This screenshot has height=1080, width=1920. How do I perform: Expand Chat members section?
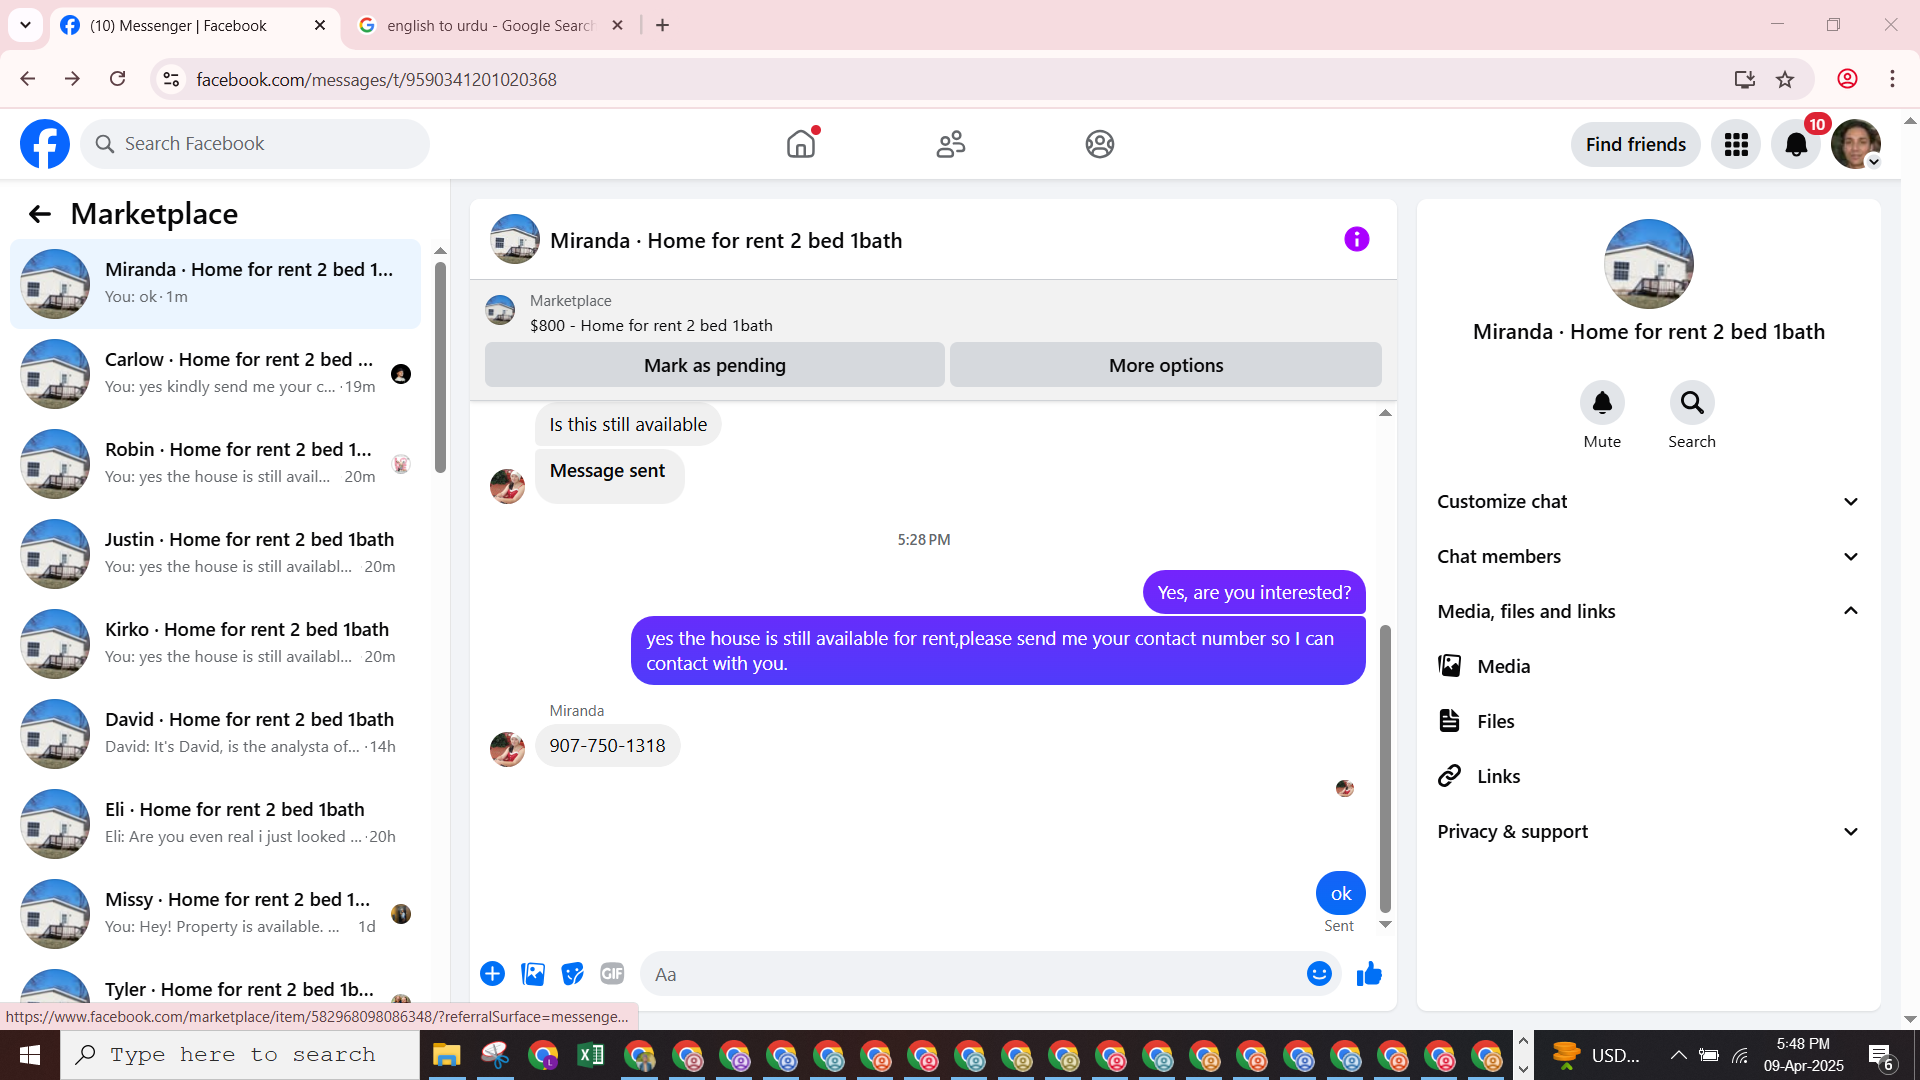(1649, 556)
